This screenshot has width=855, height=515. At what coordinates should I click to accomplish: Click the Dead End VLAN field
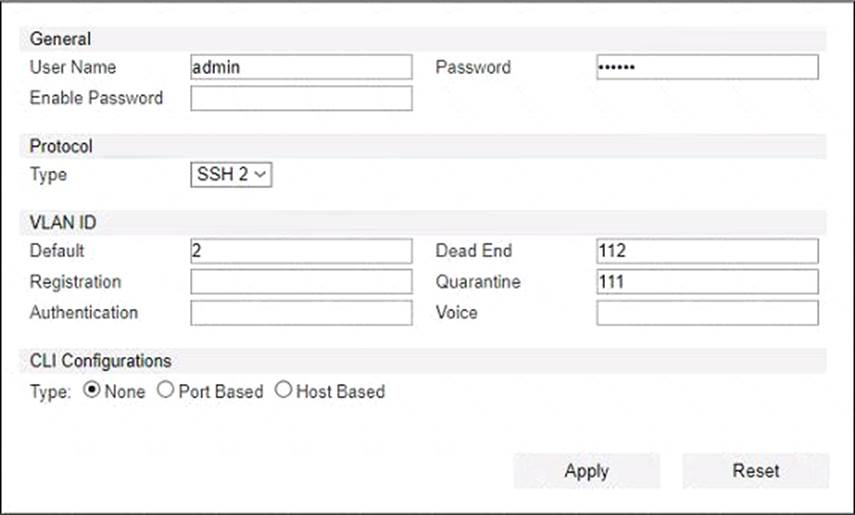[707, 251]
